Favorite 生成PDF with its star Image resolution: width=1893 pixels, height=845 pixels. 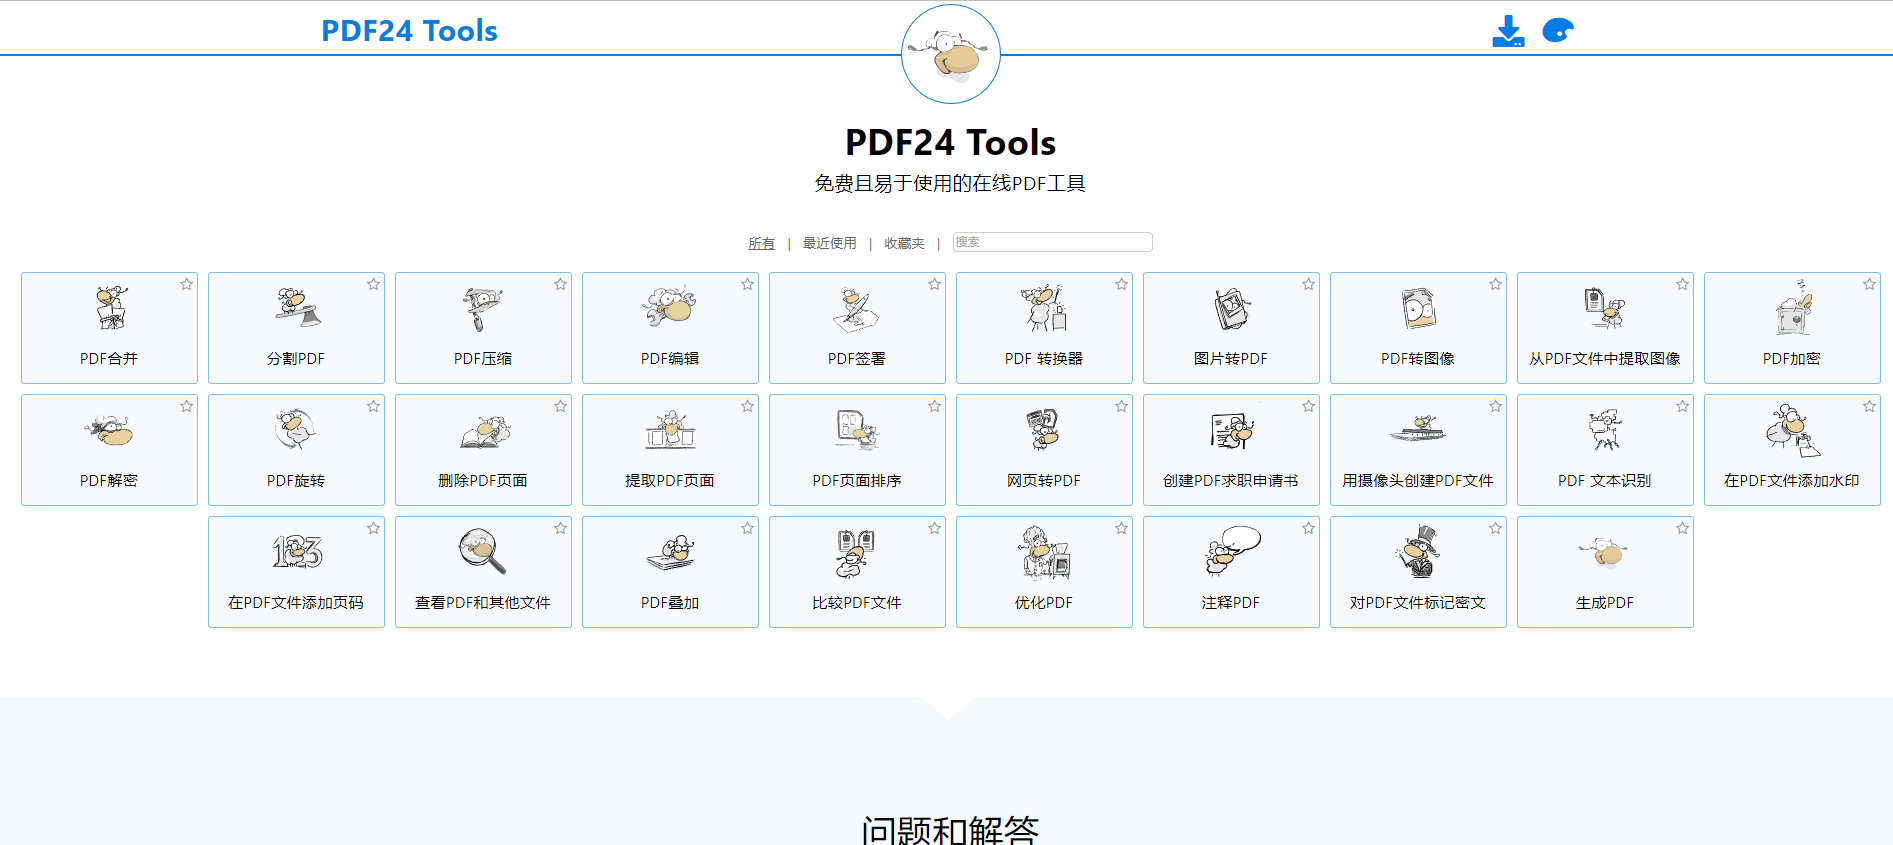(1682, 528)
